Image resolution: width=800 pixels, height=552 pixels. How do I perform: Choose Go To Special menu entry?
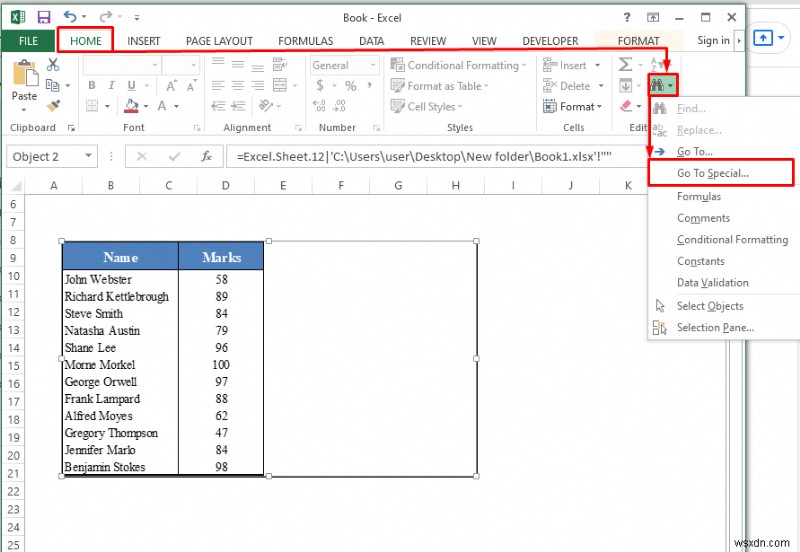721,173
